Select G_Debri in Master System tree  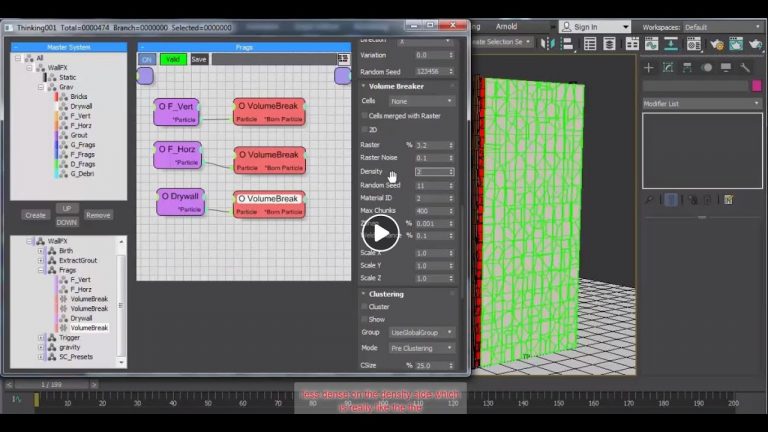coord(82,174)
